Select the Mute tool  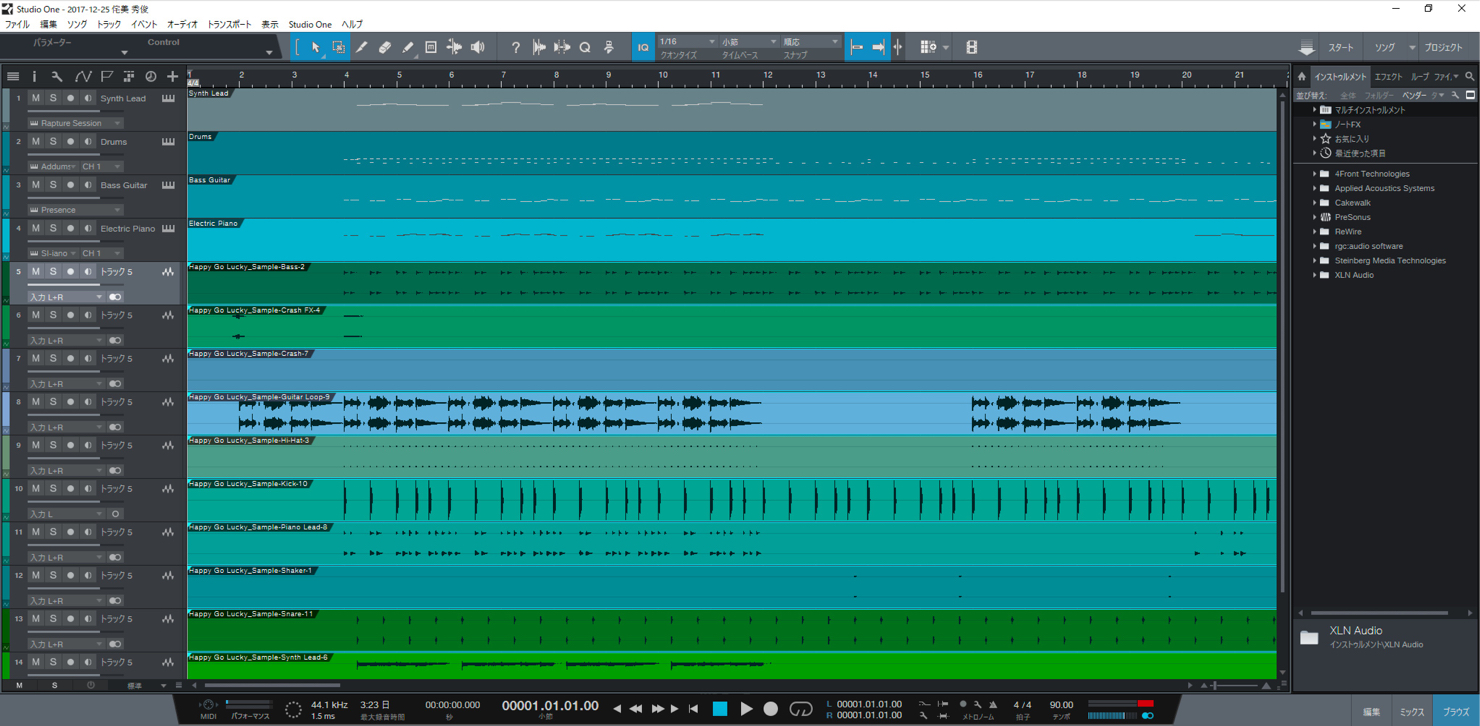pyautogui.click(x=431, y=47)
